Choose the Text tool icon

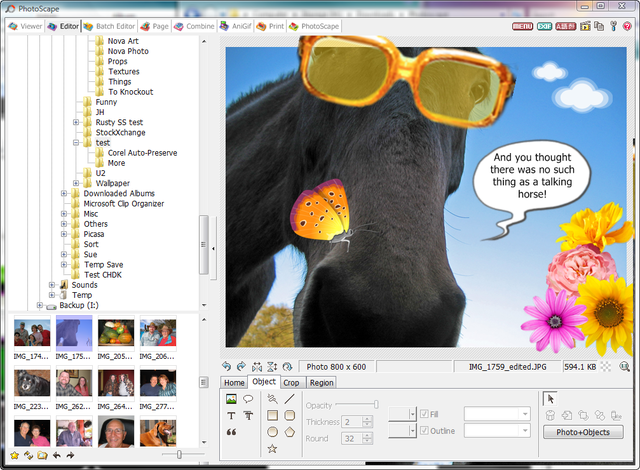click(x=231, y=415)
